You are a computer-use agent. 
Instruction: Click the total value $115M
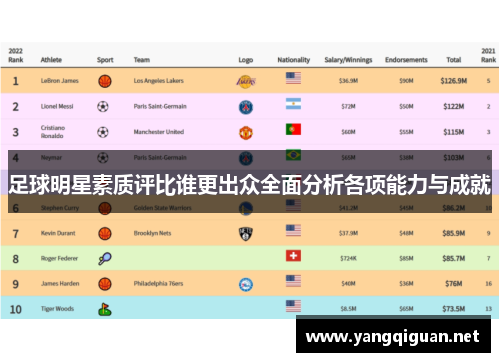[454, 132]
